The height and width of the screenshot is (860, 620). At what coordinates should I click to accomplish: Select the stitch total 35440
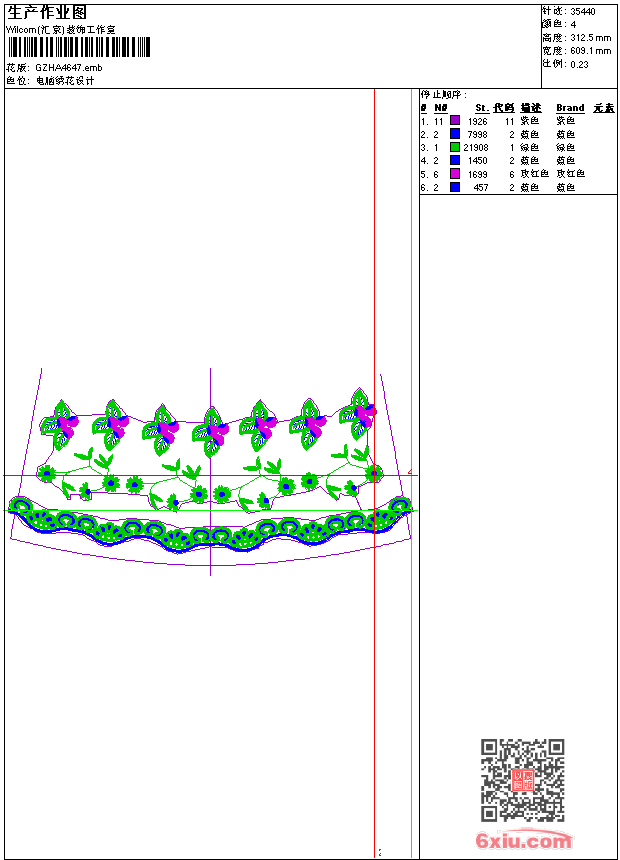[583, 12]
